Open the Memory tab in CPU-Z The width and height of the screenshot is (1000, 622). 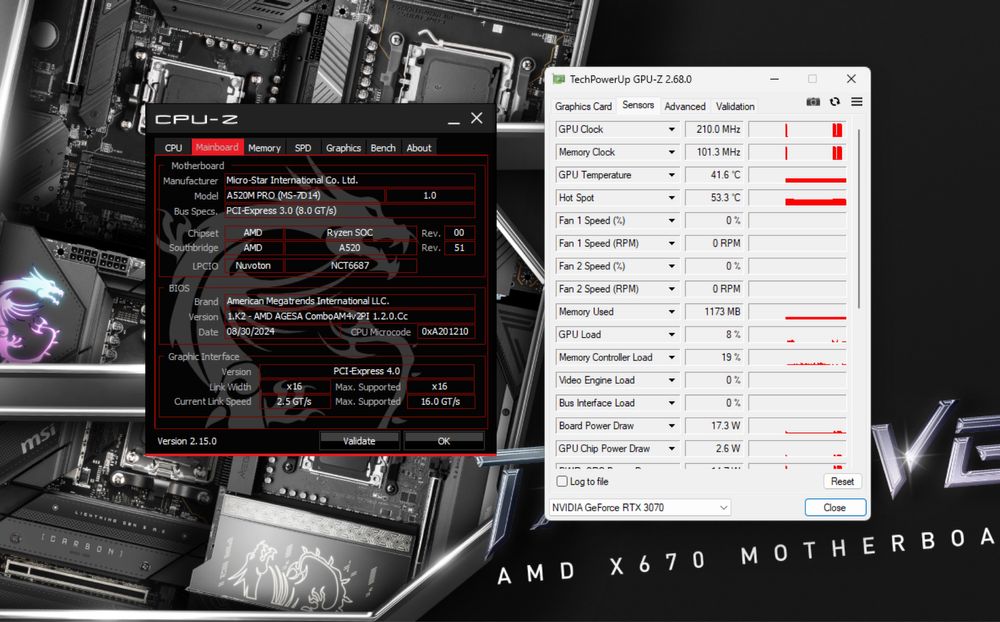pos(264,147)
